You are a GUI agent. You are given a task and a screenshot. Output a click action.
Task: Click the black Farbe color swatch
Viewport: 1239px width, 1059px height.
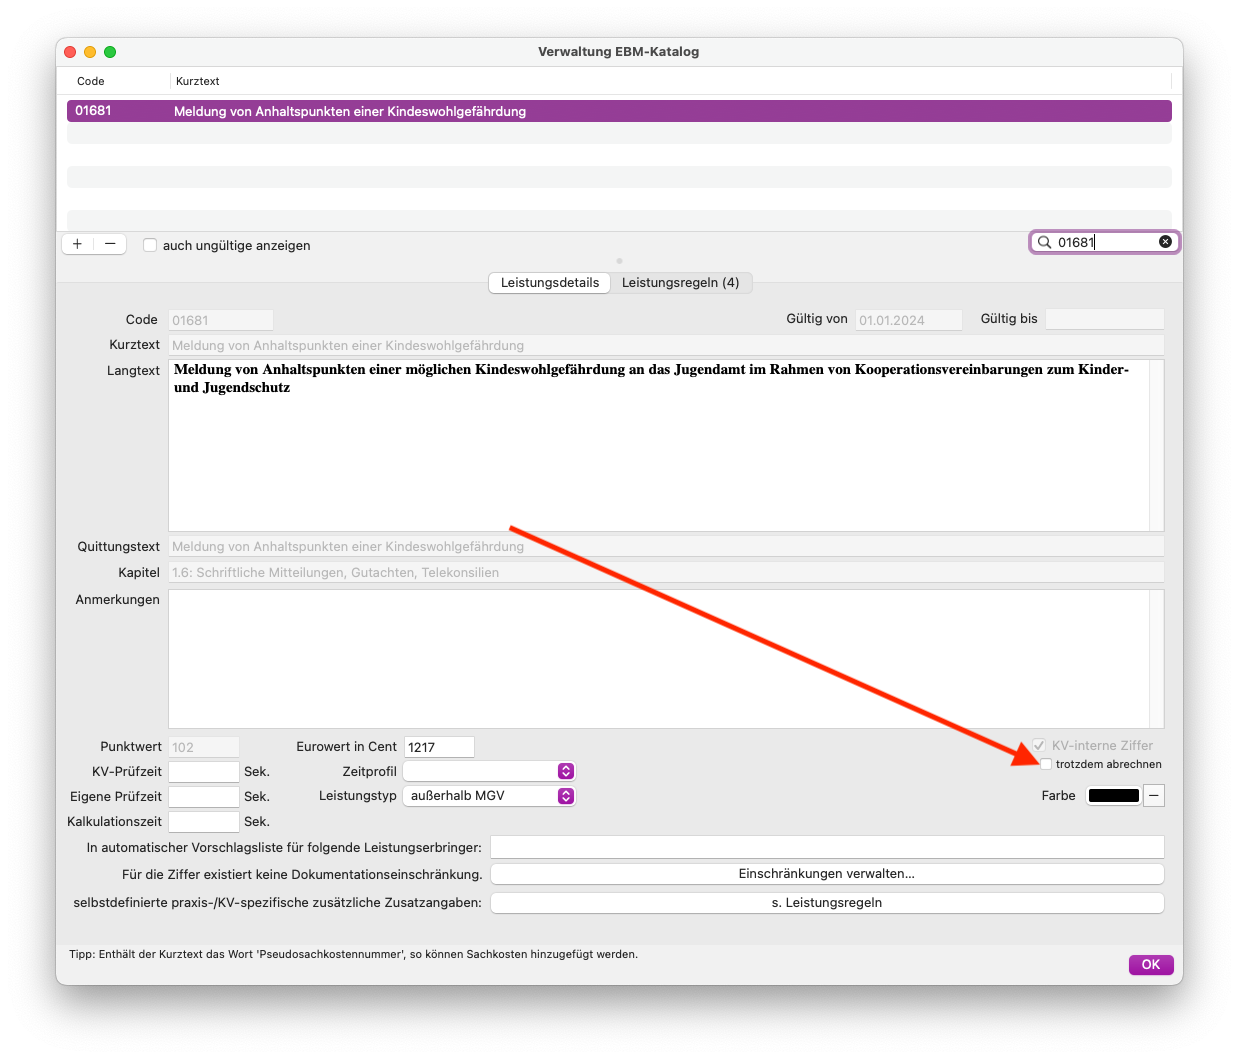coord(1114,795)
